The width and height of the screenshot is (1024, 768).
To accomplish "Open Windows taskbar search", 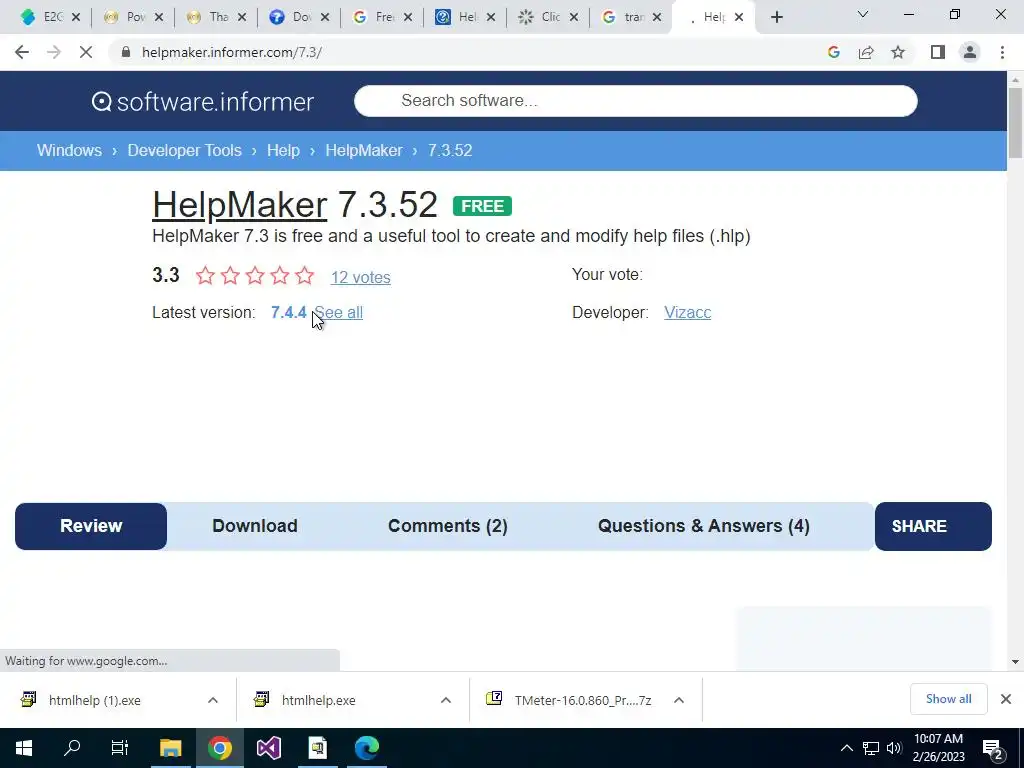I will [x=72, y=748].
